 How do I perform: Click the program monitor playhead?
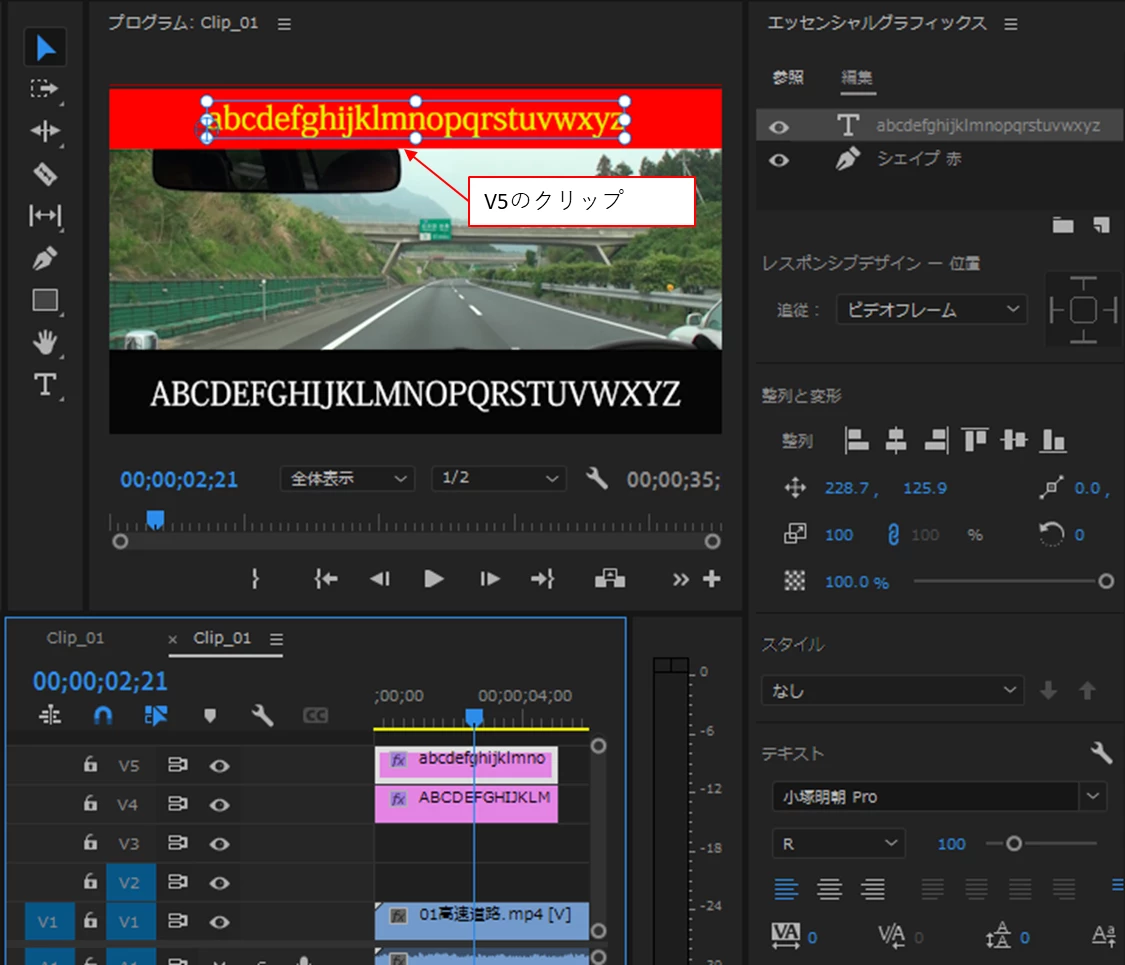155,519
